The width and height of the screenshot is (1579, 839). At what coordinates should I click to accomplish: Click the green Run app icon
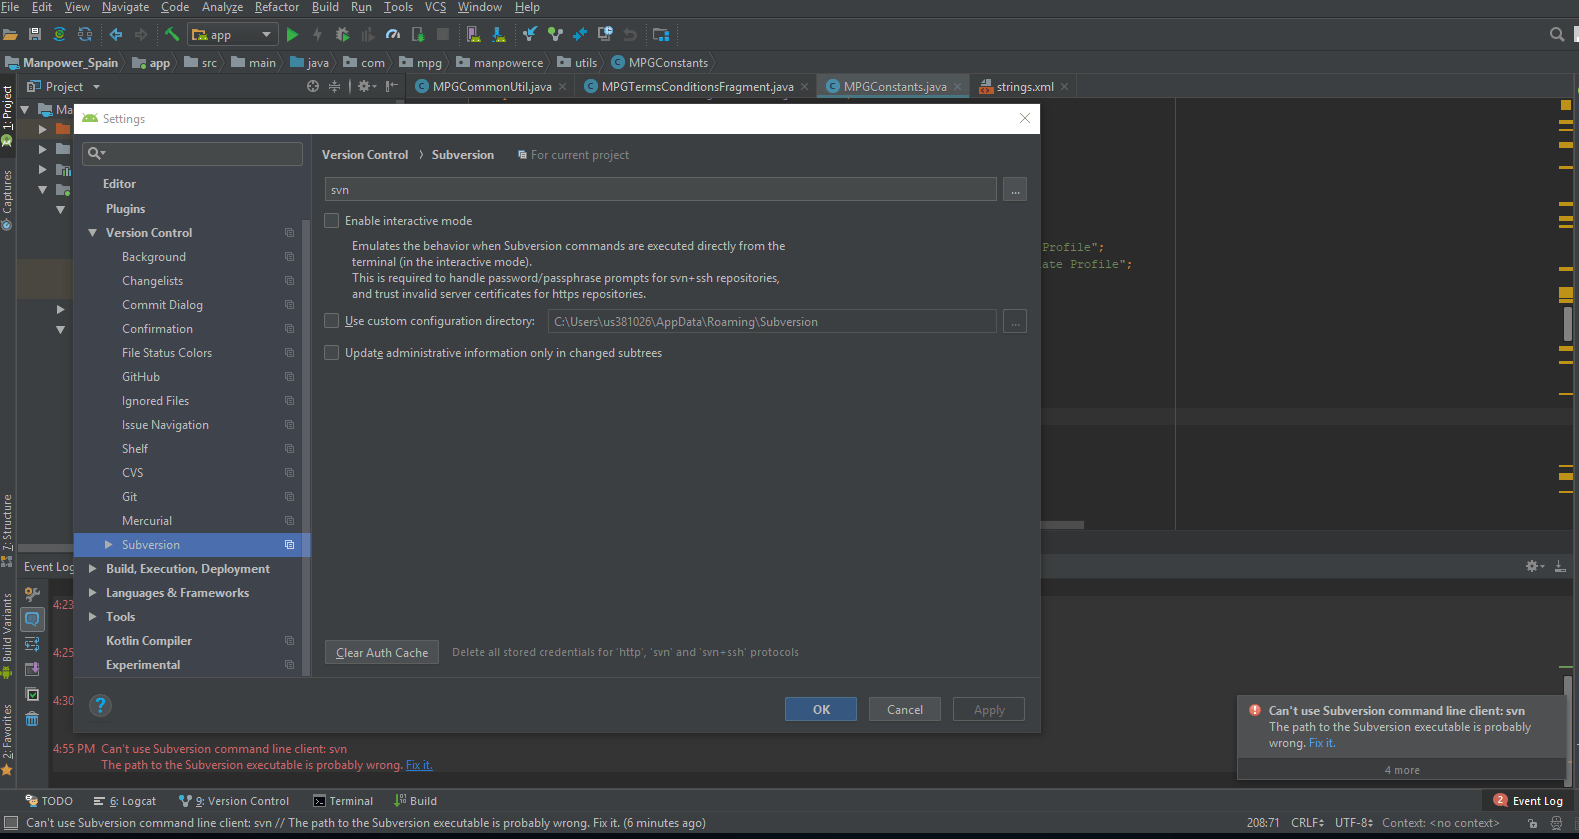(292, 34)
